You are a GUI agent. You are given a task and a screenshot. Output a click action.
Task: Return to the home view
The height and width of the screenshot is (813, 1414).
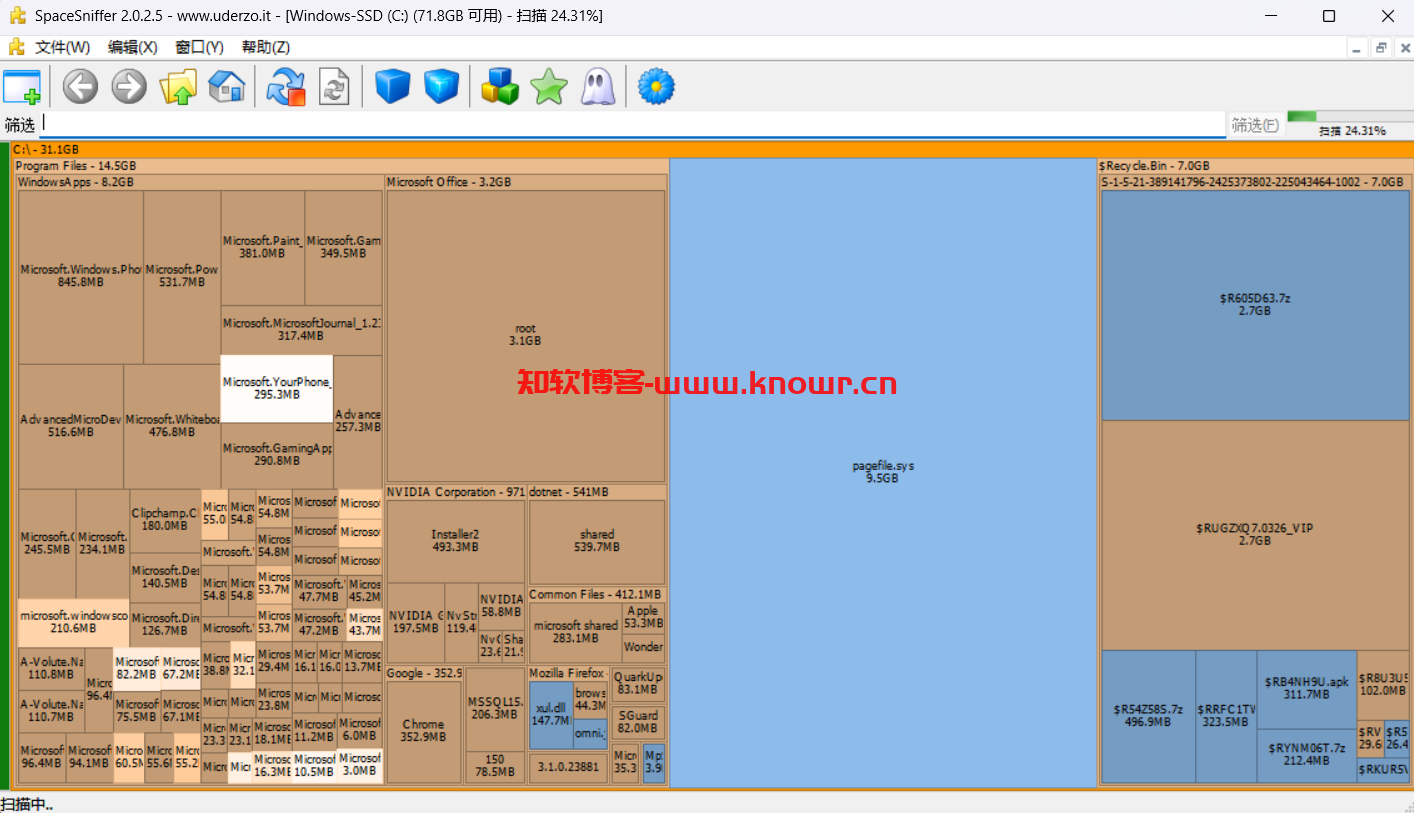point(227,87)
